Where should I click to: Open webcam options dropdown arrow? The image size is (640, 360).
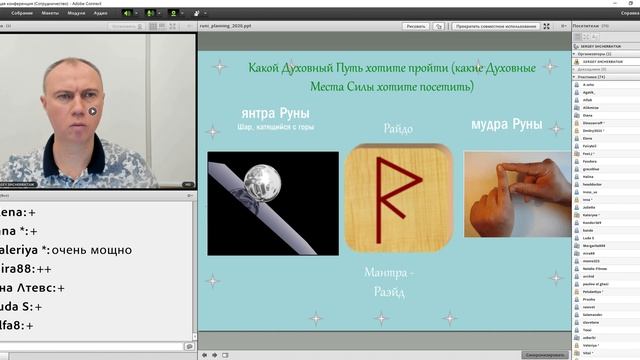[182, 13]
